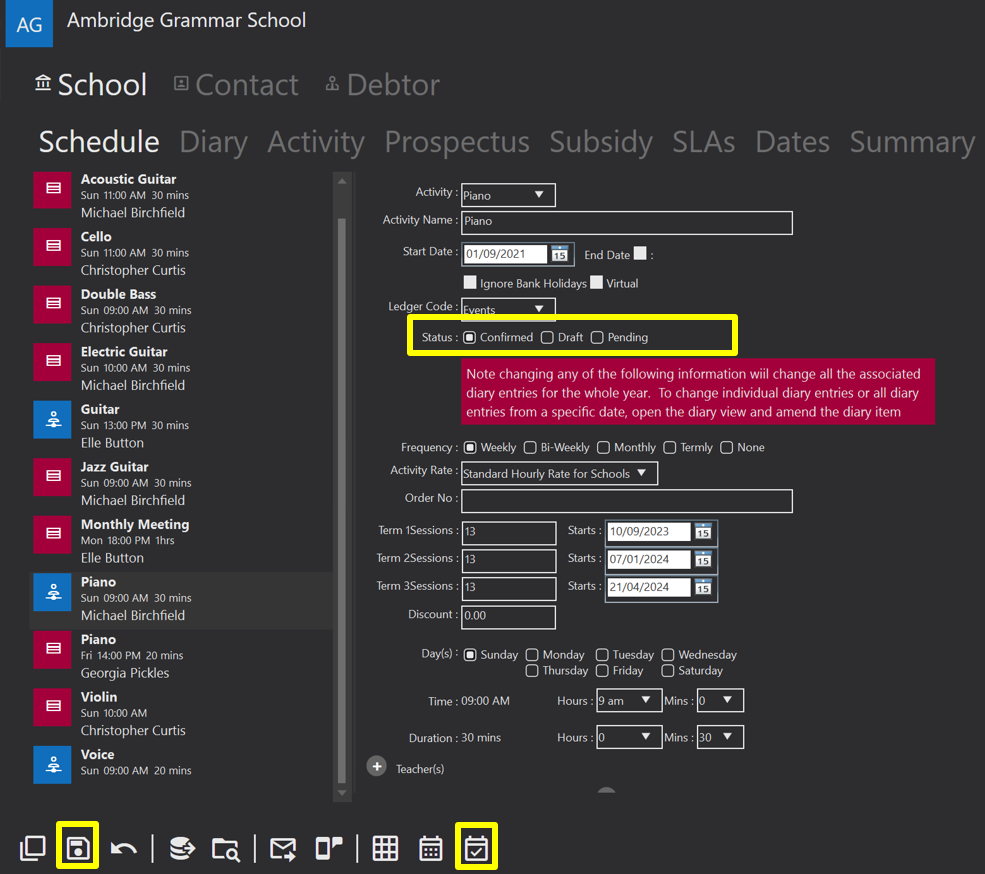The image size is (985, 874).
Task: Switch to the Activity tab
Action: point(316,142)
